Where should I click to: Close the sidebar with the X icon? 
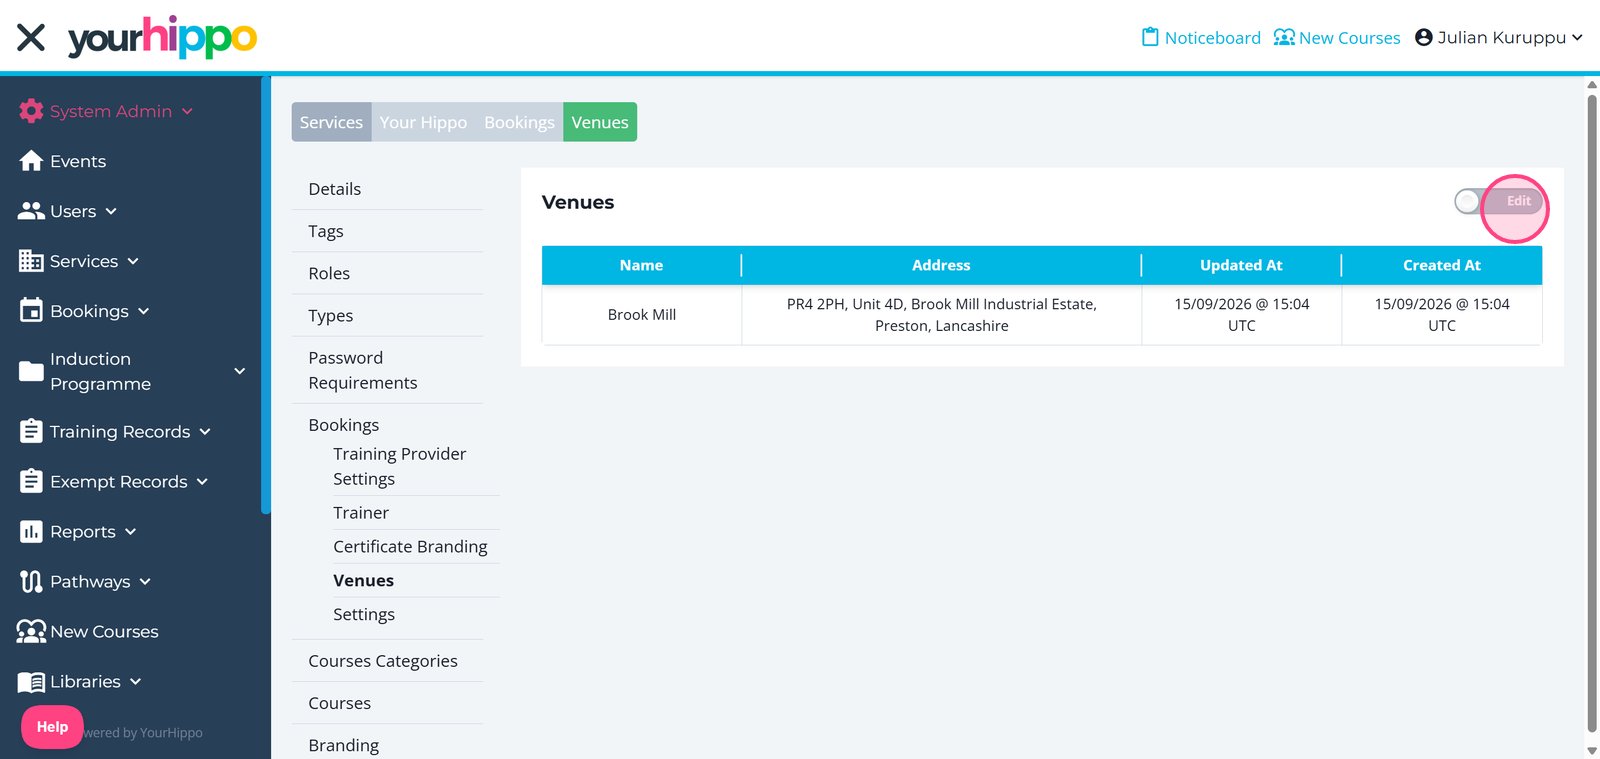pos(31,38)
